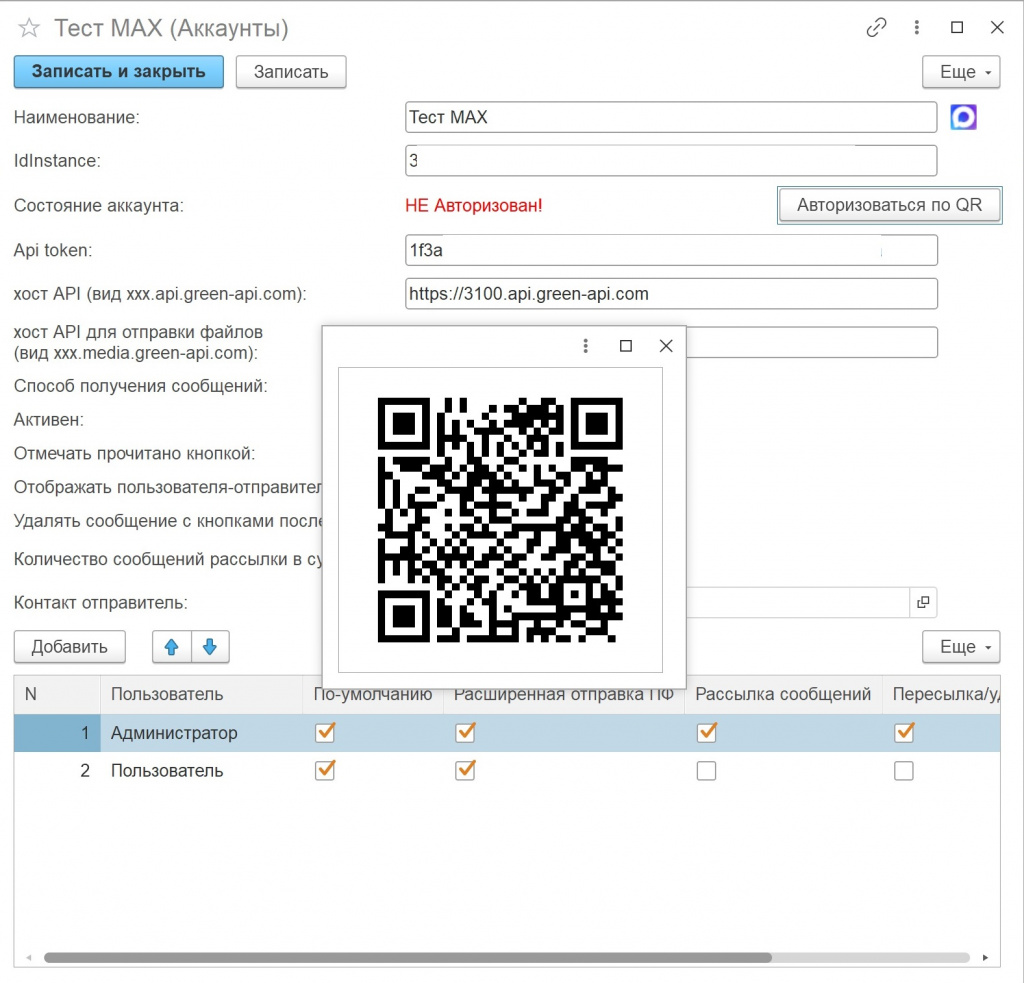Enable Пересылка checkbox for Пользователь row
This screenshot has width=1024, height=983.
(x=904, y=771)
